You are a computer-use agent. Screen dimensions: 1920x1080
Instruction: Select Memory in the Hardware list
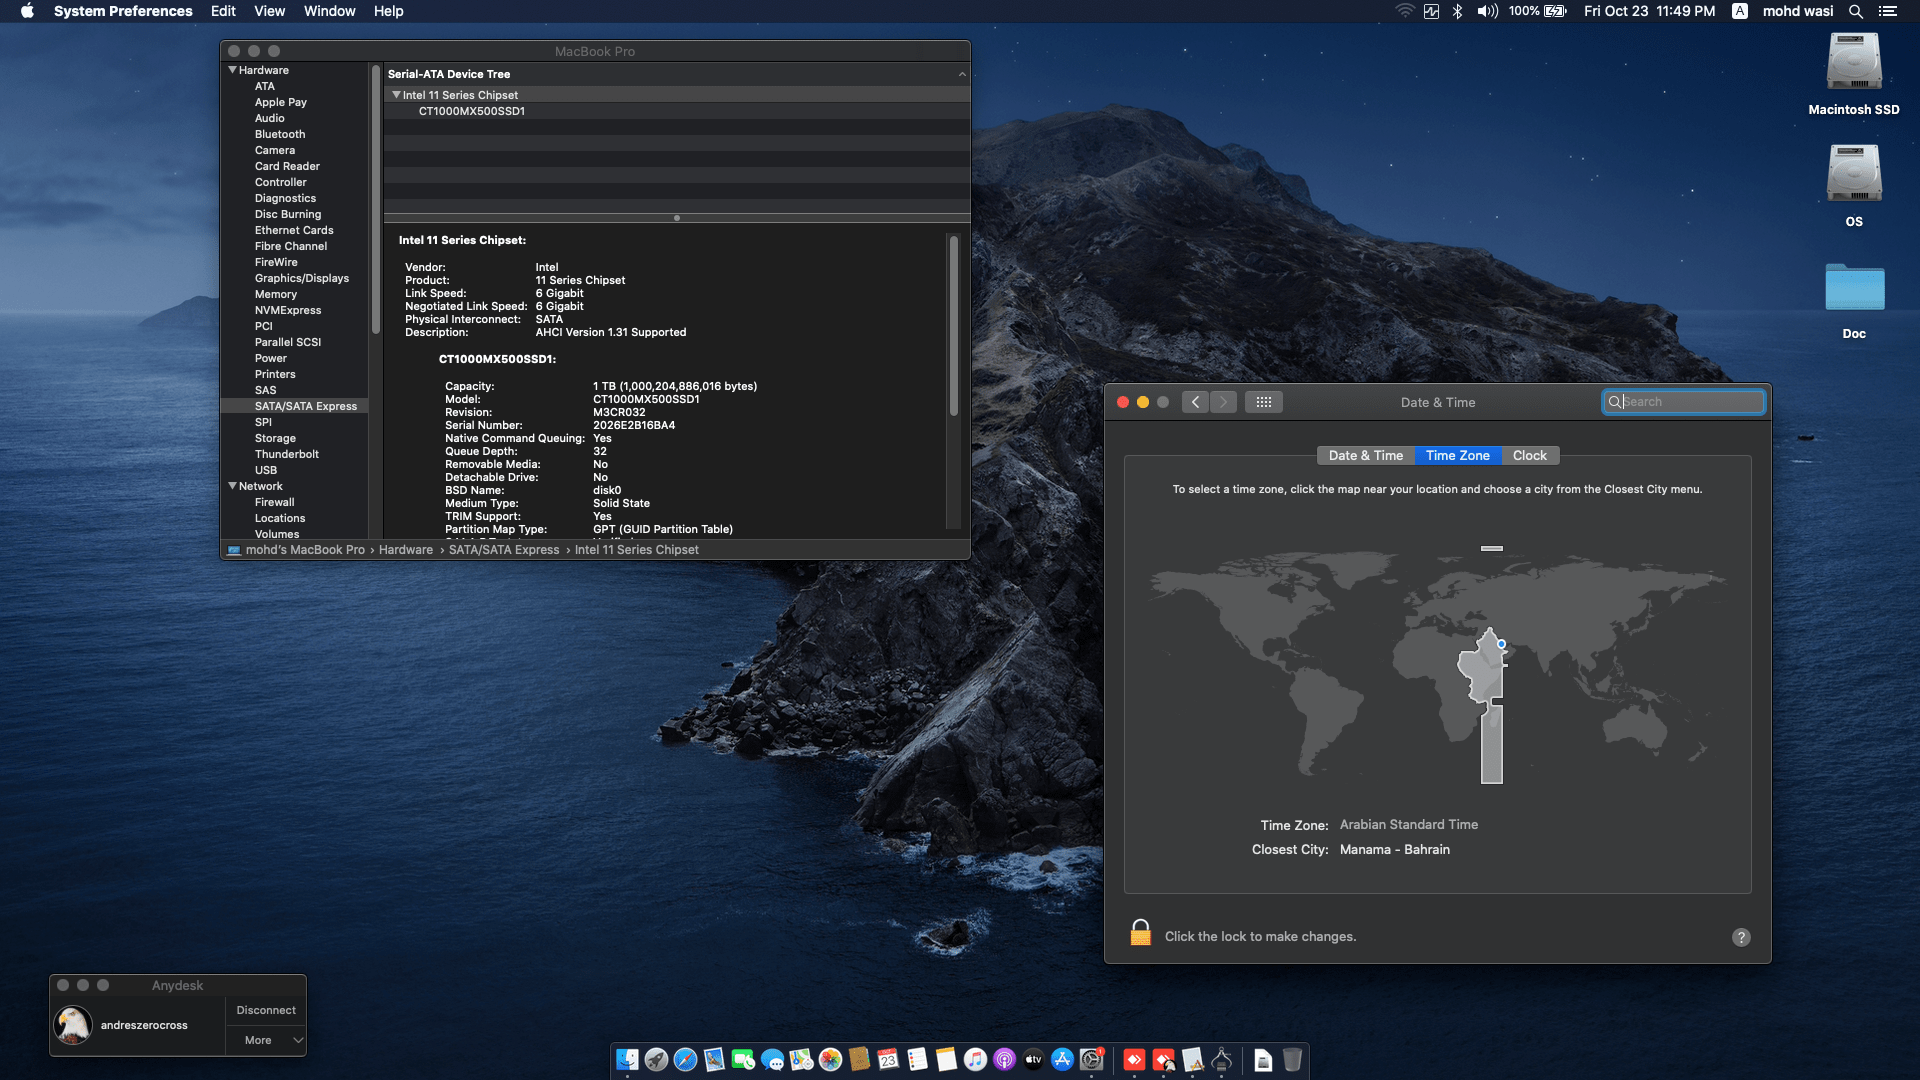(276, 294)
